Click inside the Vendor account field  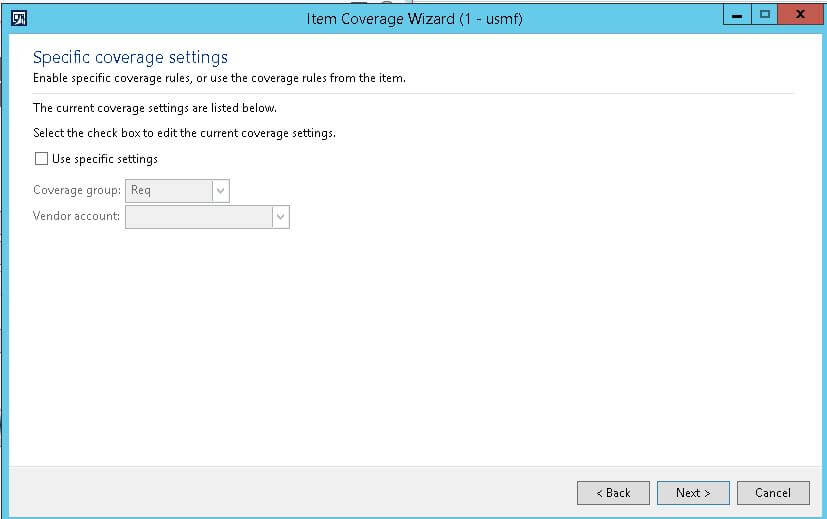198,217
